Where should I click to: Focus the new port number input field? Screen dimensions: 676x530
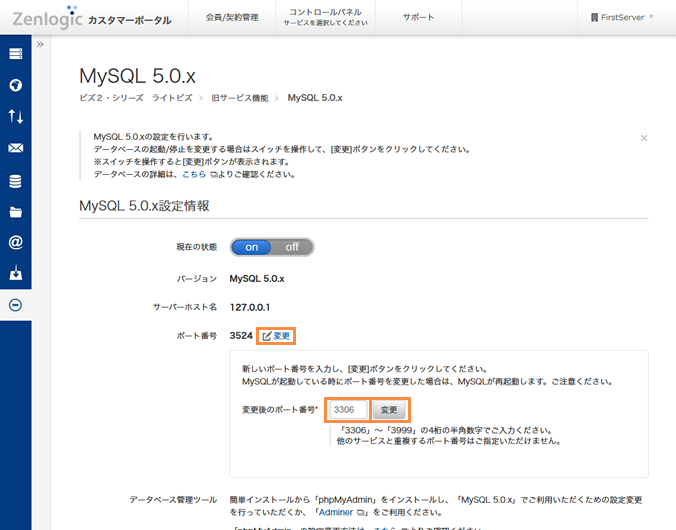point(348,410)
